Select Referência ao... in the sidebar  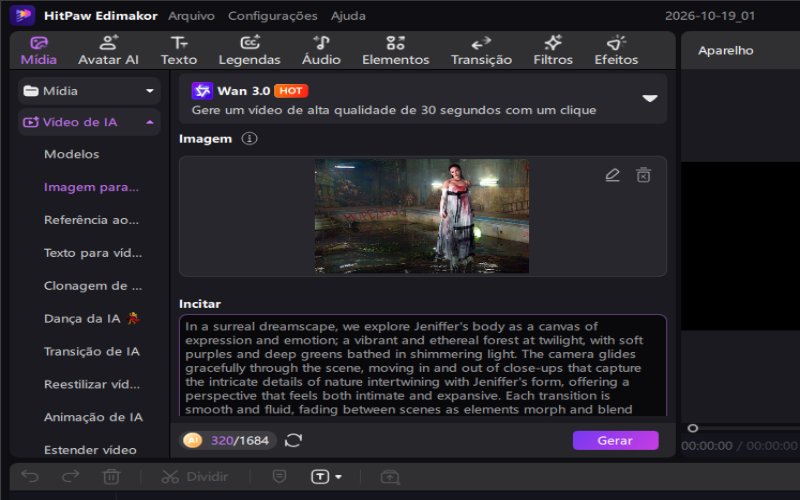[x=91, y=220]
